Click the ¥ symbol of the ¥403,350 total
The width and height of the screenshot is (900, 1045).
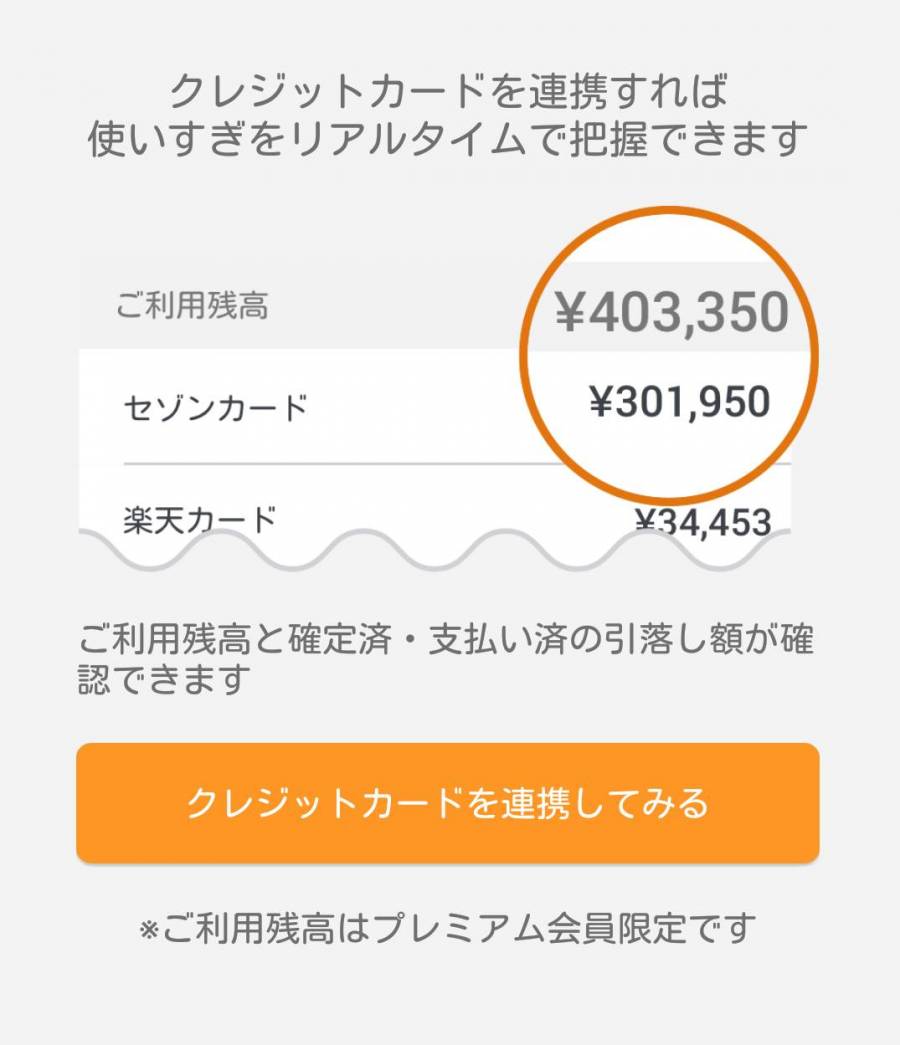point(570,312)
